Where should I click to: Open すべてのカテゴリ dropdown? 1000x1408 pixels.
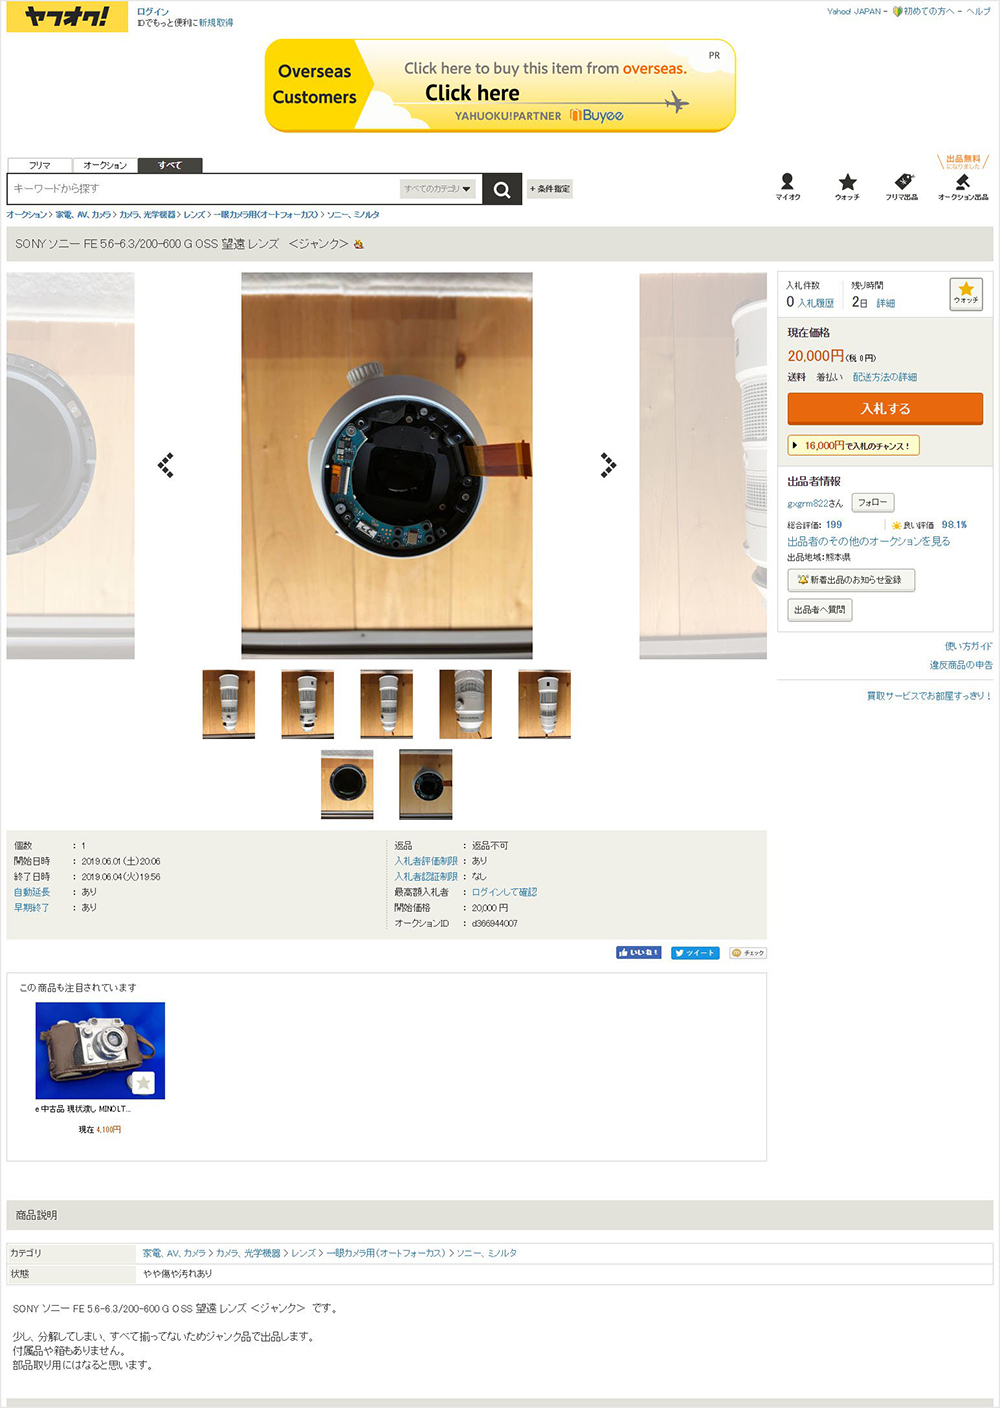pyautogui.click(x=438, y=189)
